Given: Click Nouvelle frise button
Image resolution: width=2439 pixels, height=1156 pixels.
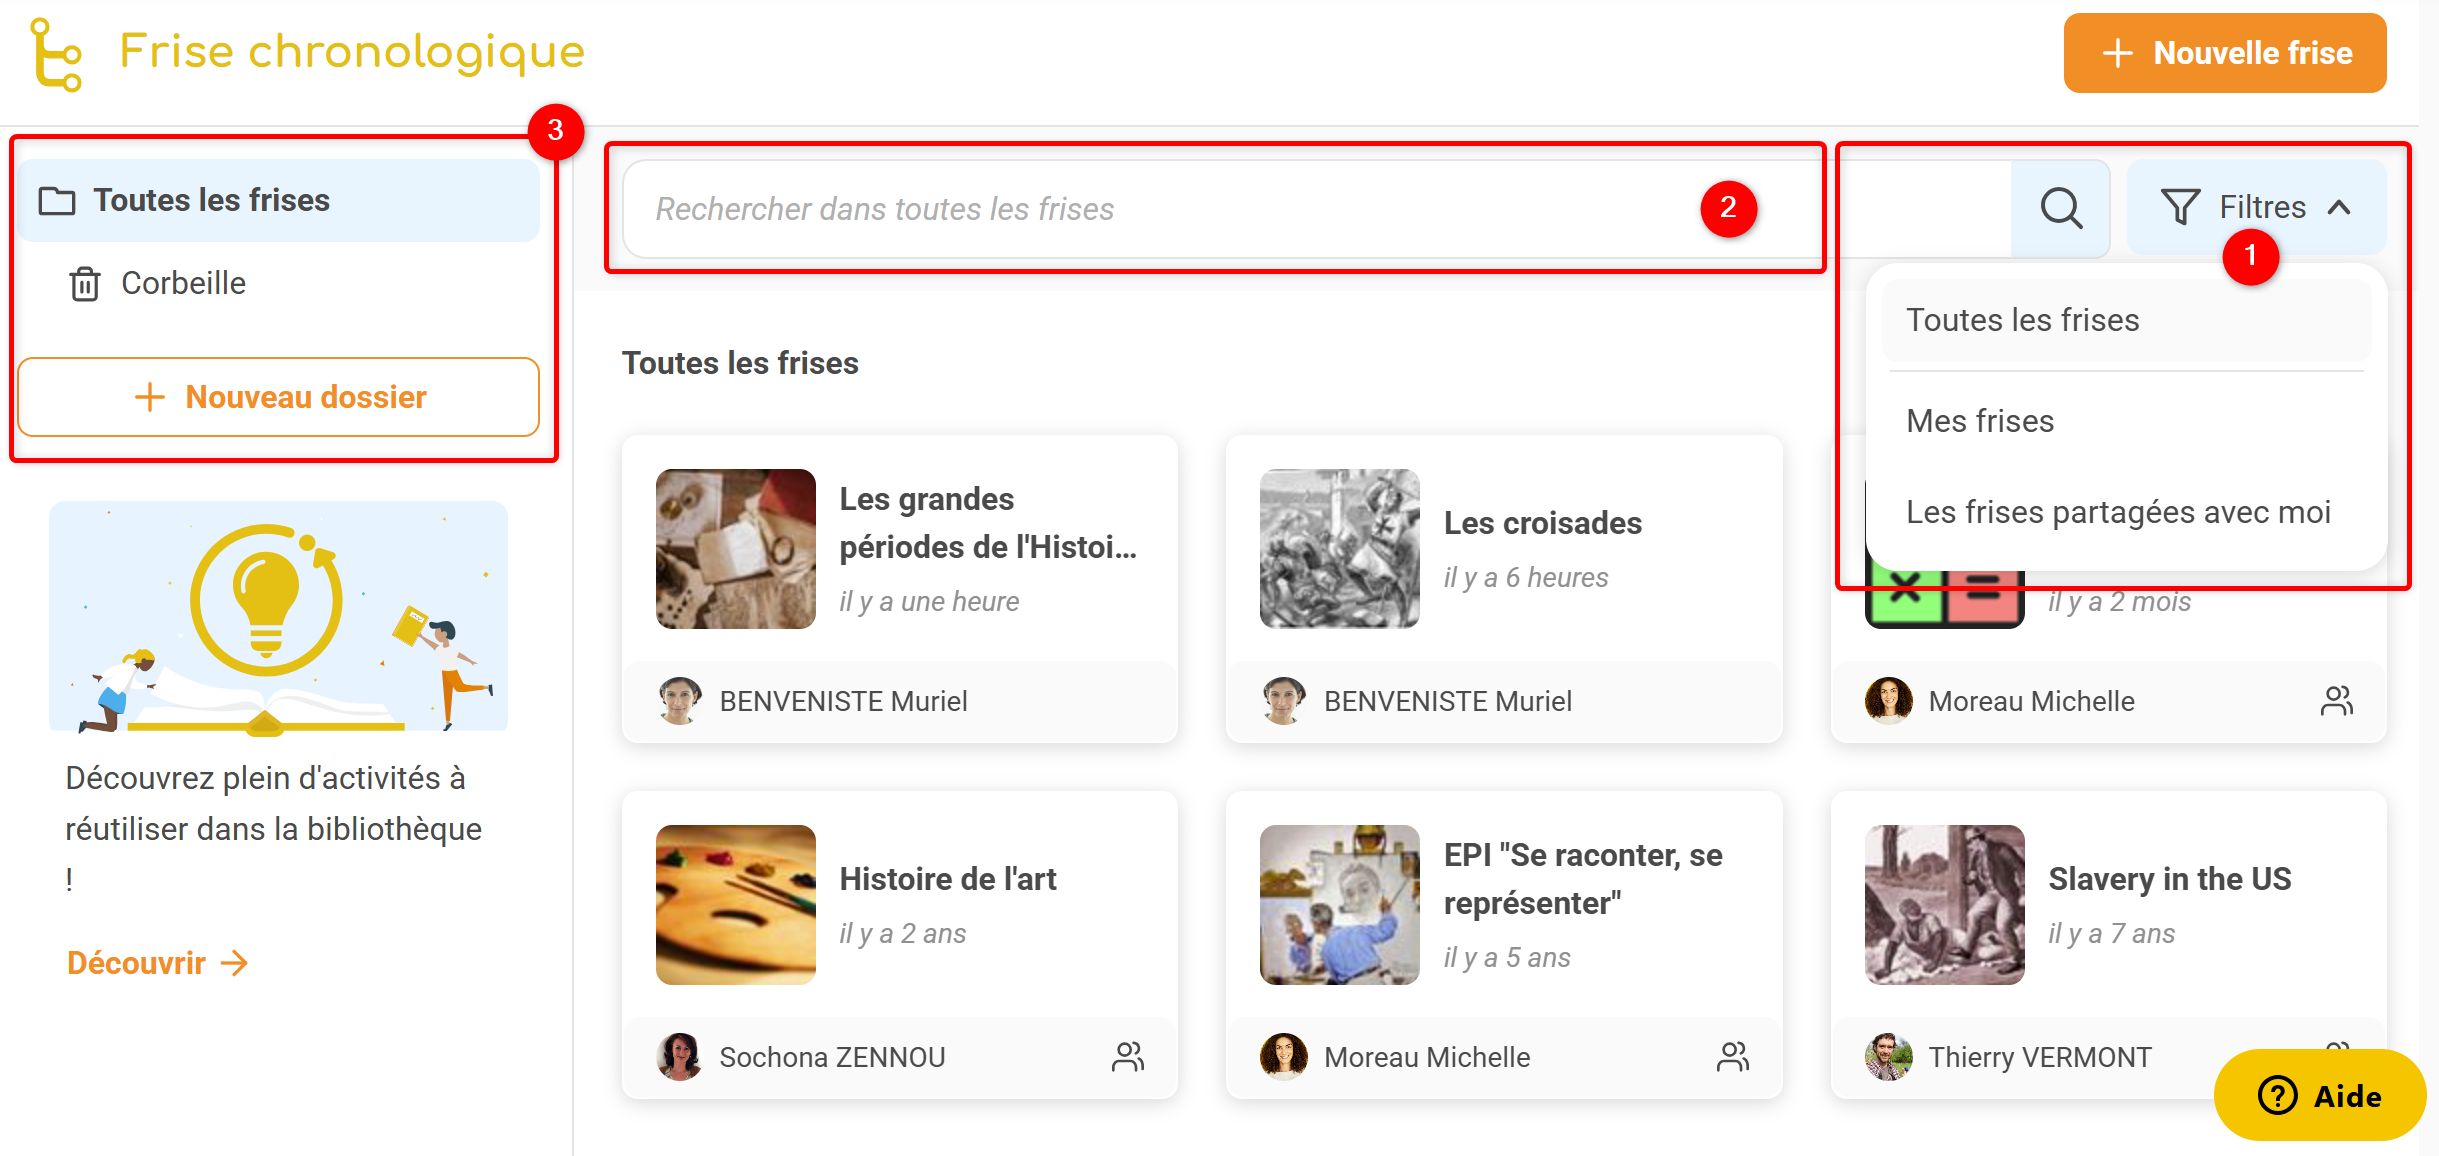Looking at the screenshot, I should (x=2224, y=53).
